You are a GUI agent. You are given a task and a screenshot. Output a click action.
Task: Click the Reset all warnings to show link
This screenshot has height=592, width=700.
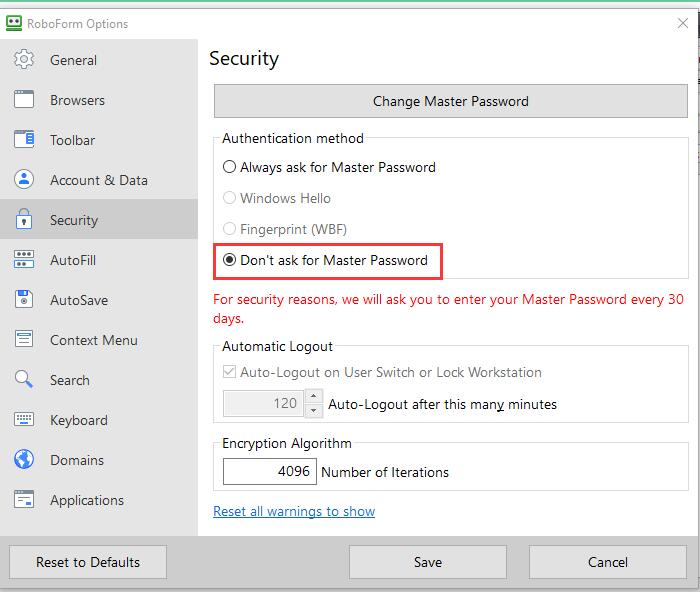pos(294,511)
